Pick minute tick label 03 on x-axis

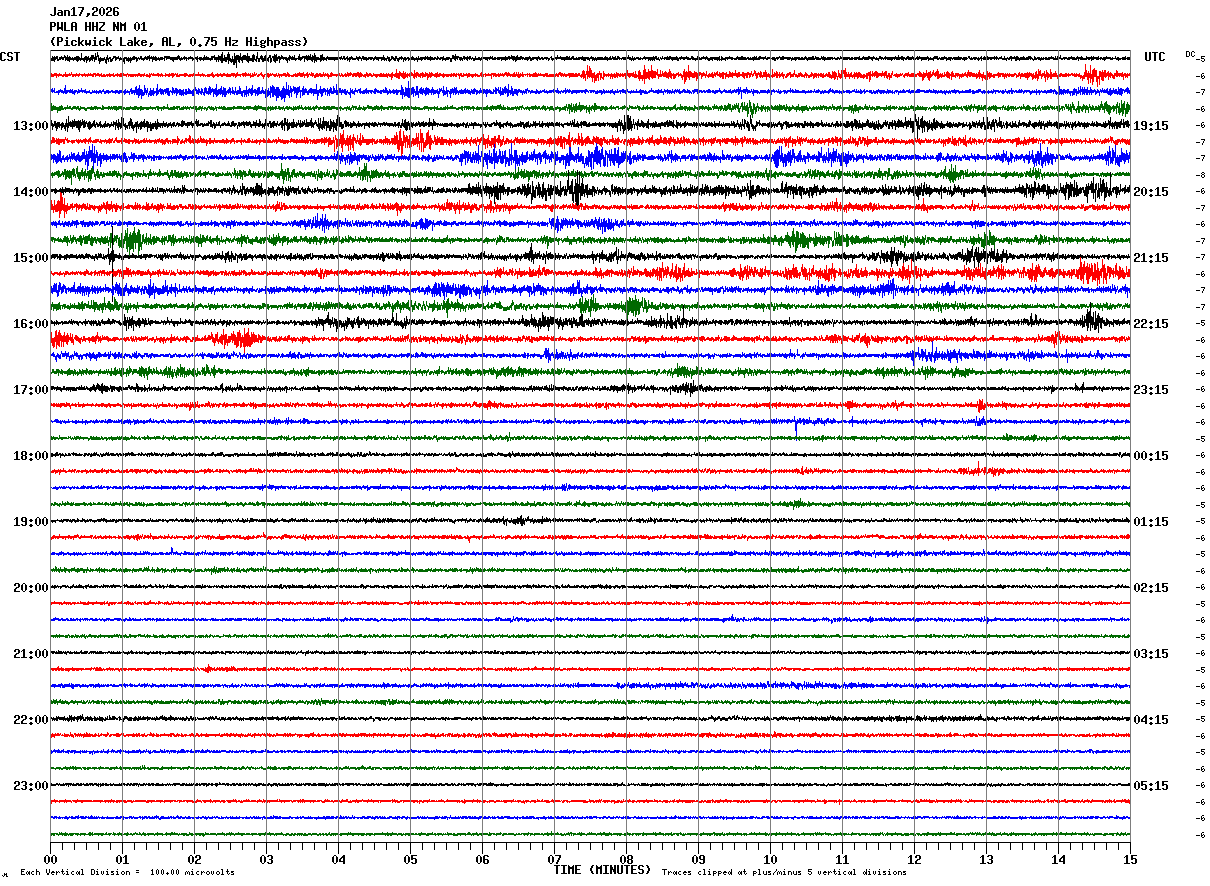click(266, 859)
